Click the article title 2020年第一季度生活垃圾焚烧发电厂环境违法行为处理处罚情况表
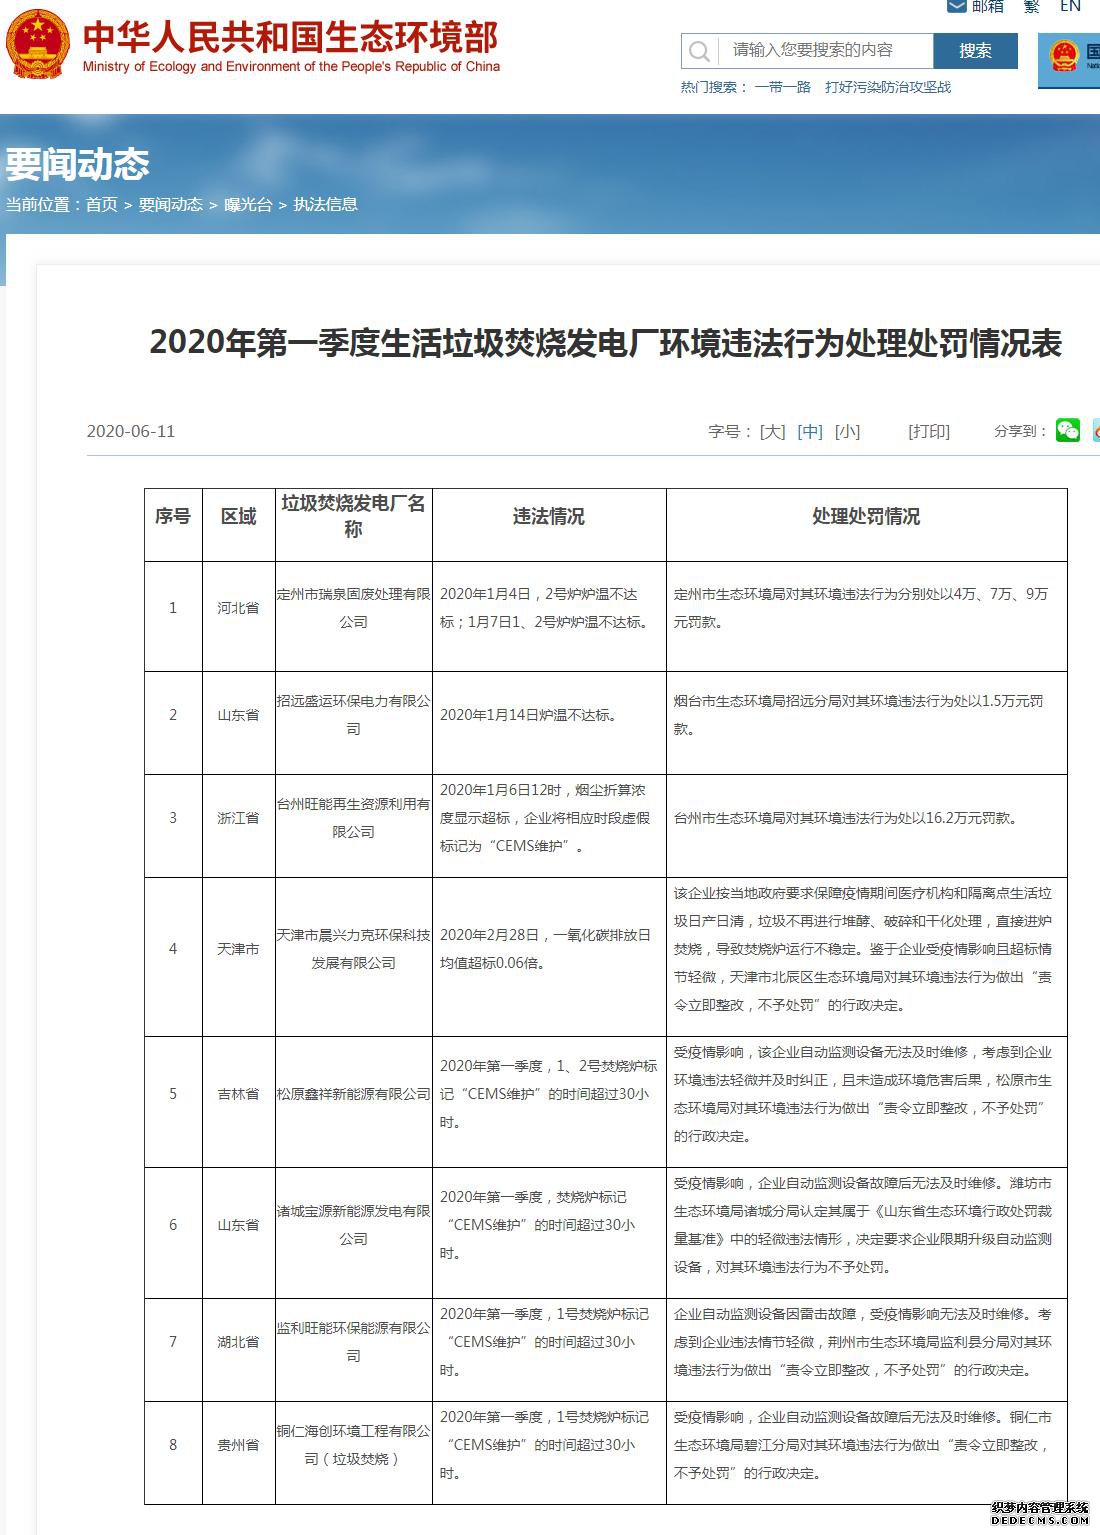Viewport: 1100px width, 1535px height. point(605,343)
